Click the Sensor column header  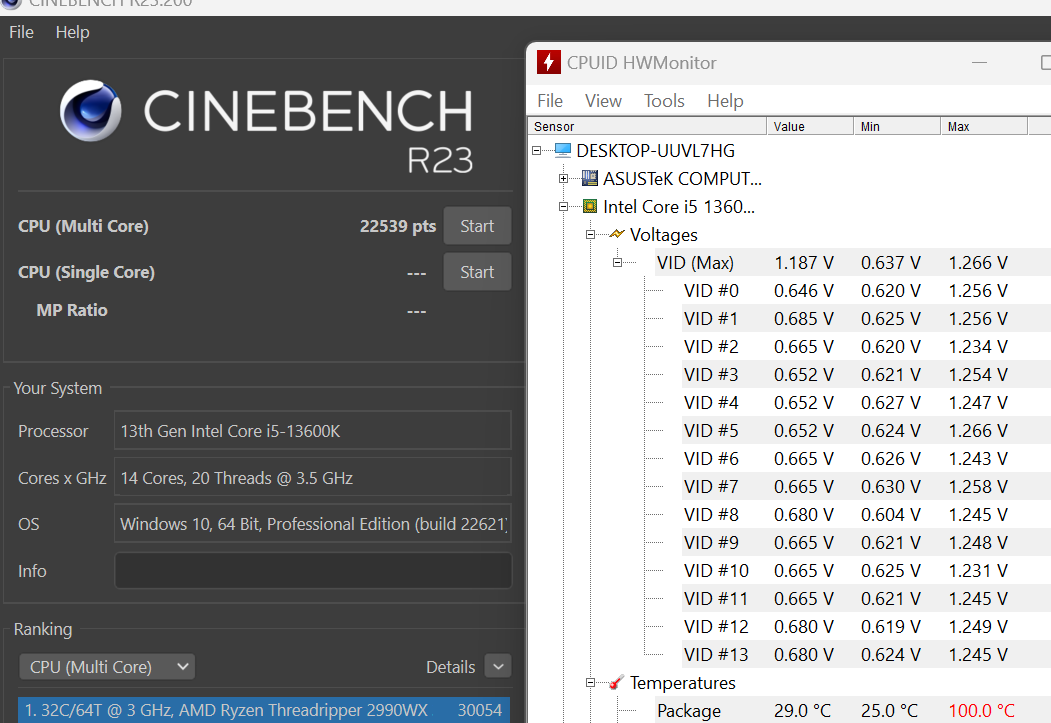(x=647, y=126)
